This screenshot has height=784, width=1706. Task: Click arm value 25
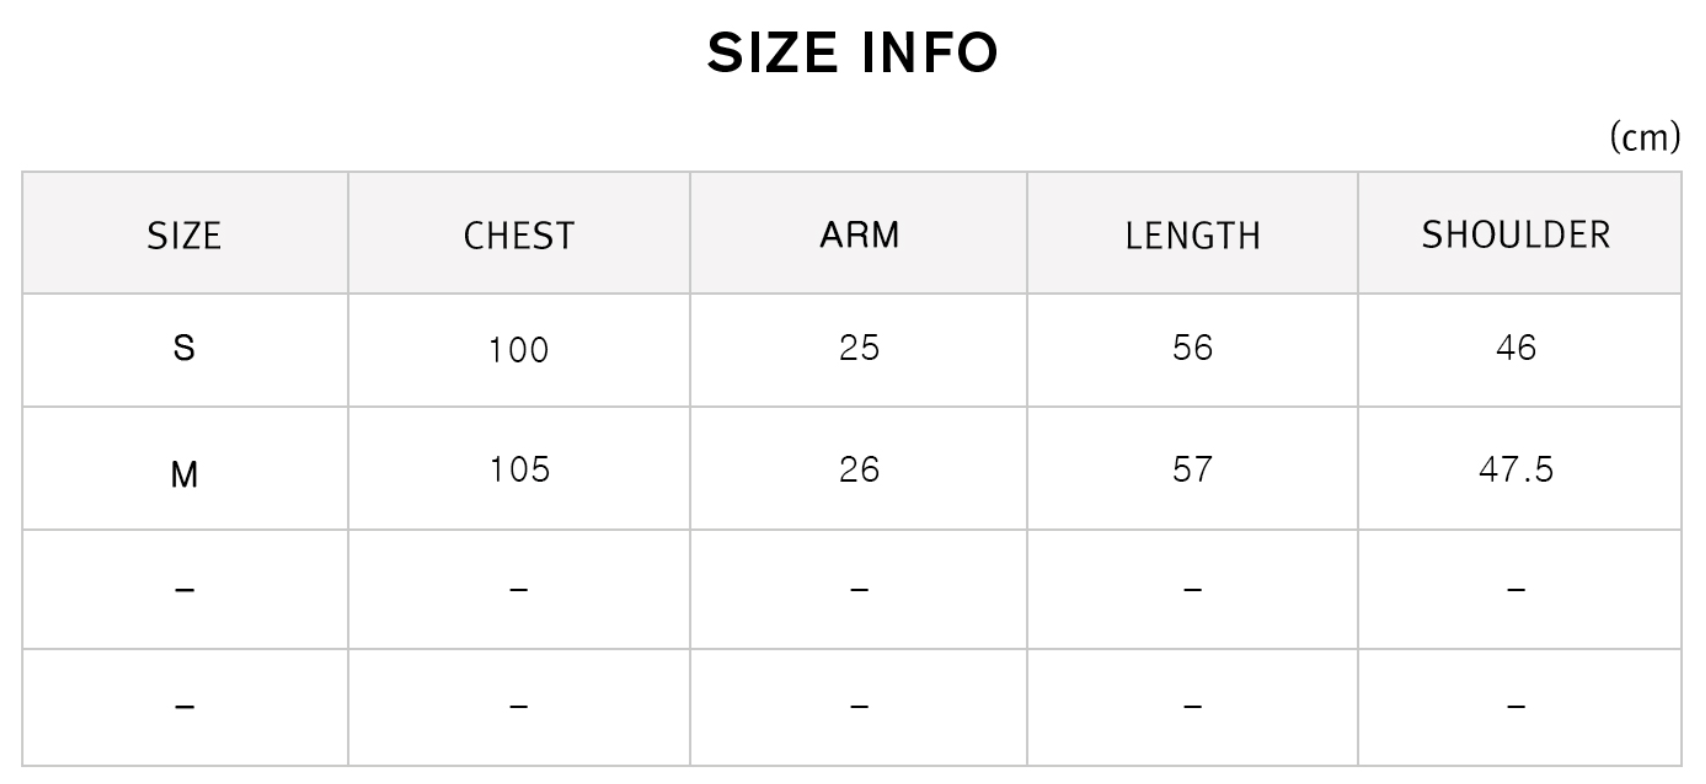click(859, 348)
